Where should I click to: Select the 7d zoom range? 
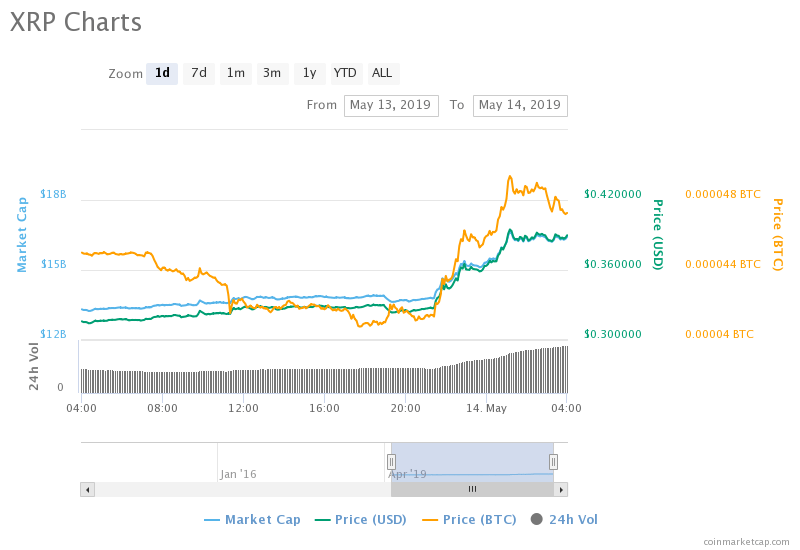[198, 73]
